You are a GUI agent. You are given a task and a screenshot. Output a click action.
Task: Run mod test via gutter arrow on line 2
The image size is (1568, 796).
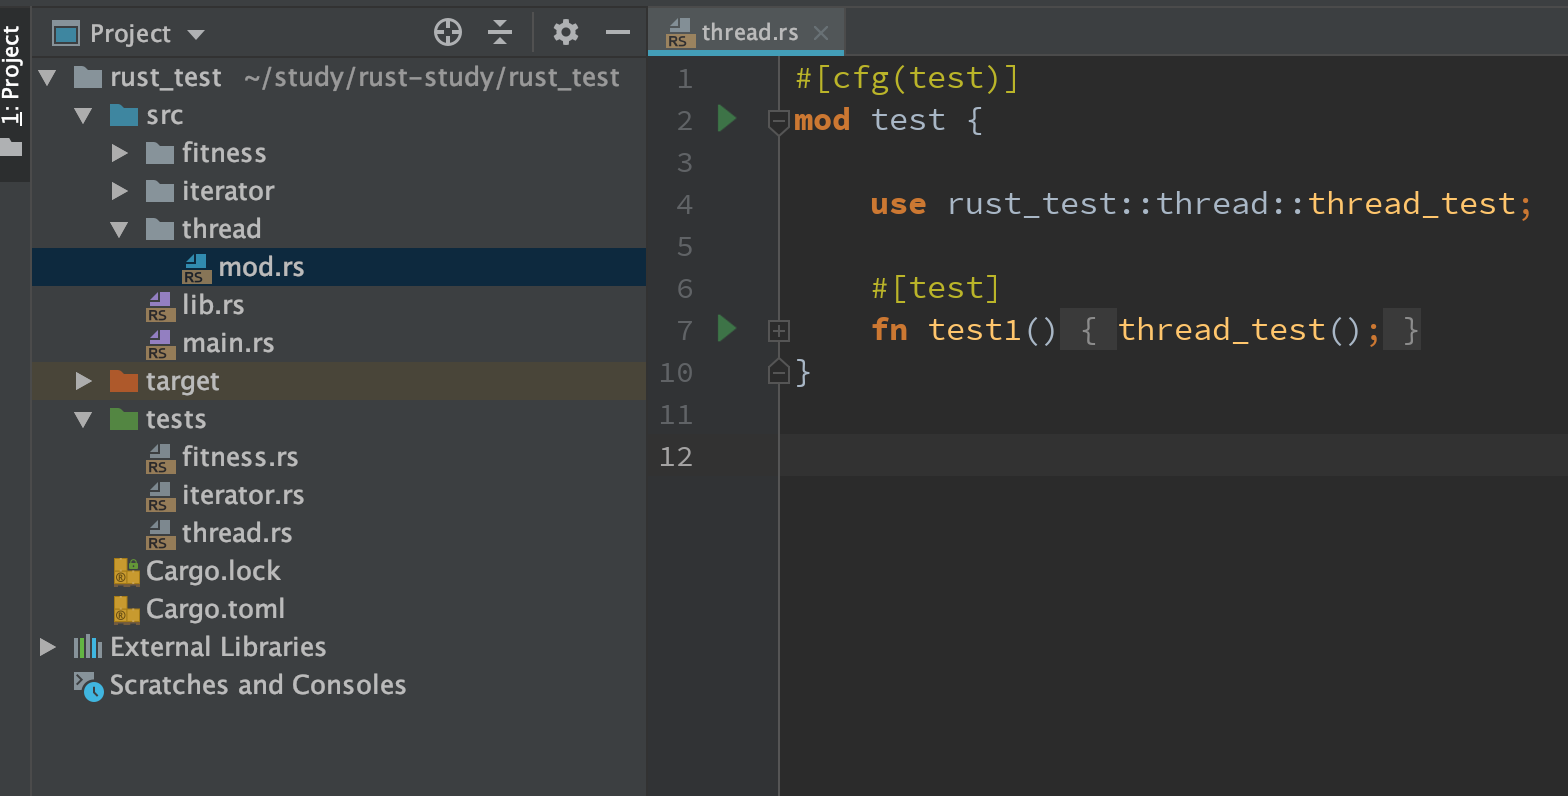pos(727,119)
